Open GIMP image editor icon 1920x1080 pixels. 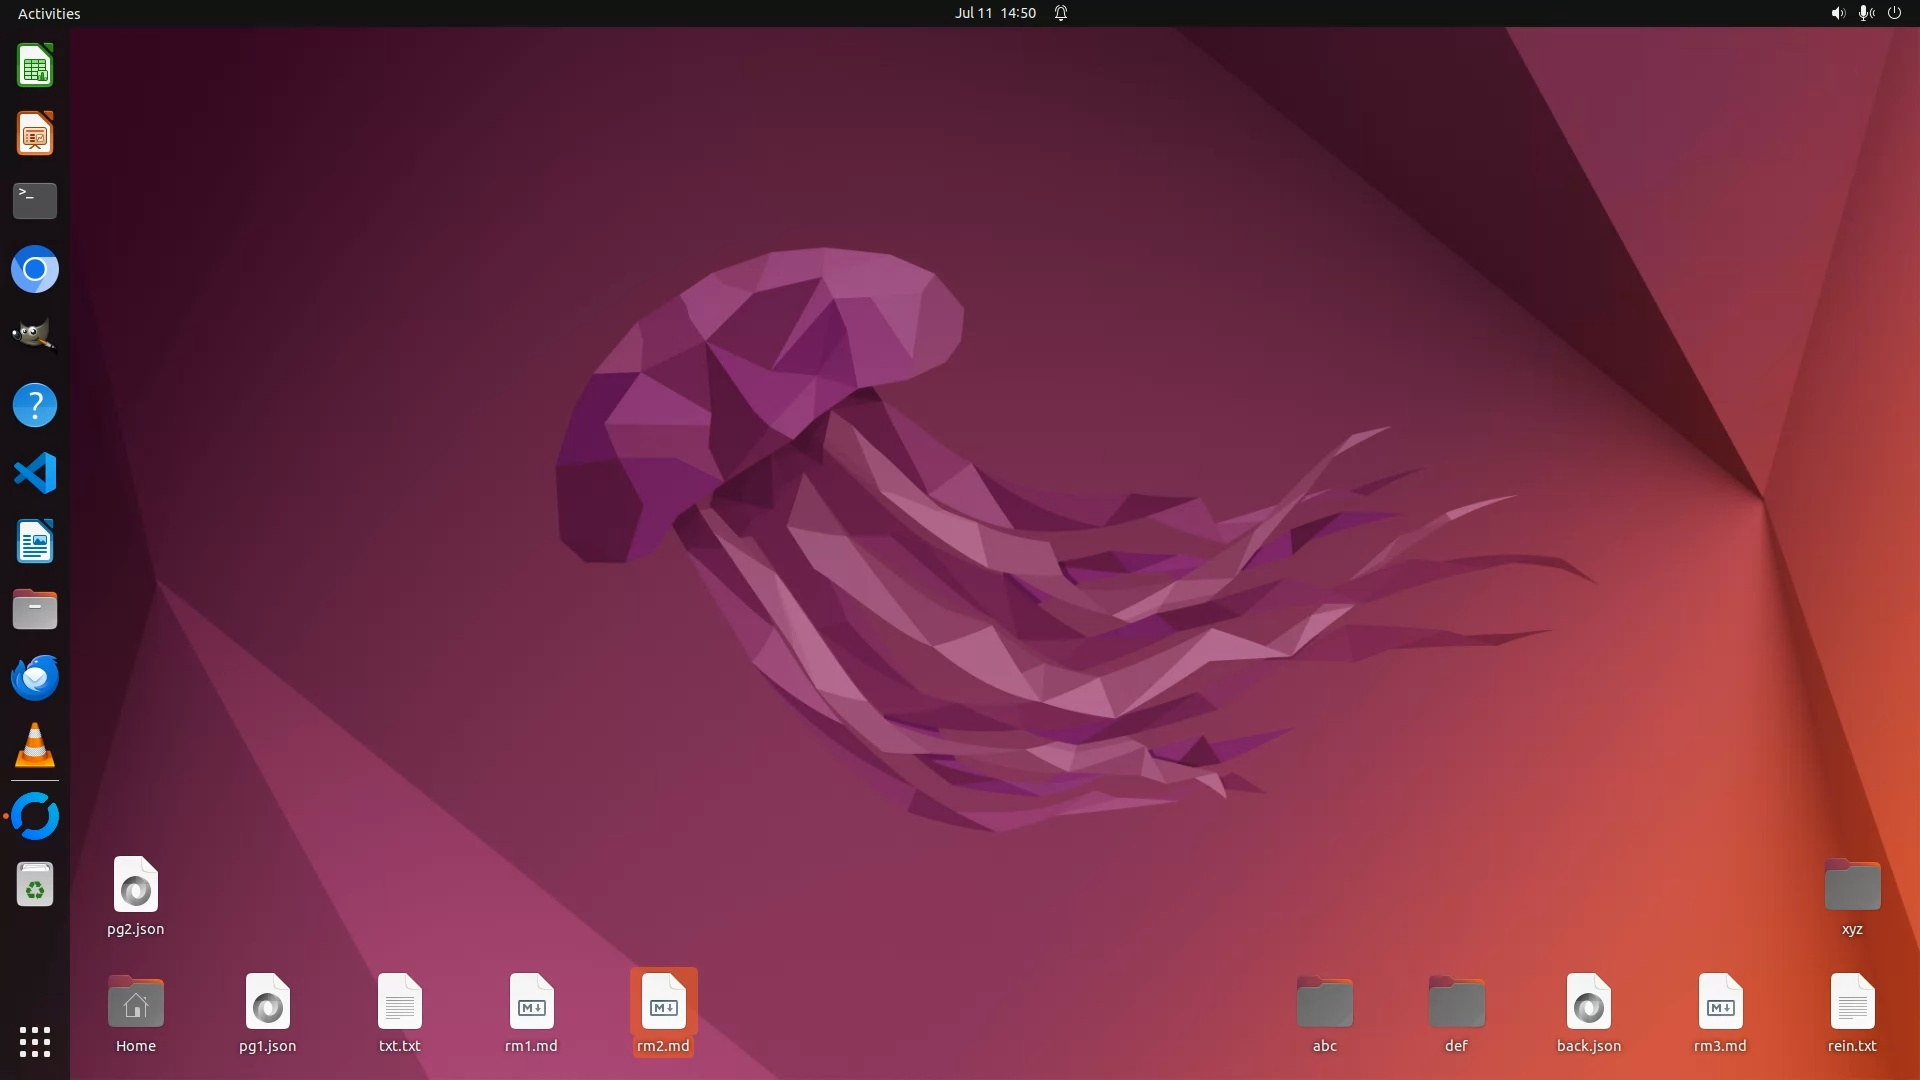pyautogui.click(x=35, y=337)
